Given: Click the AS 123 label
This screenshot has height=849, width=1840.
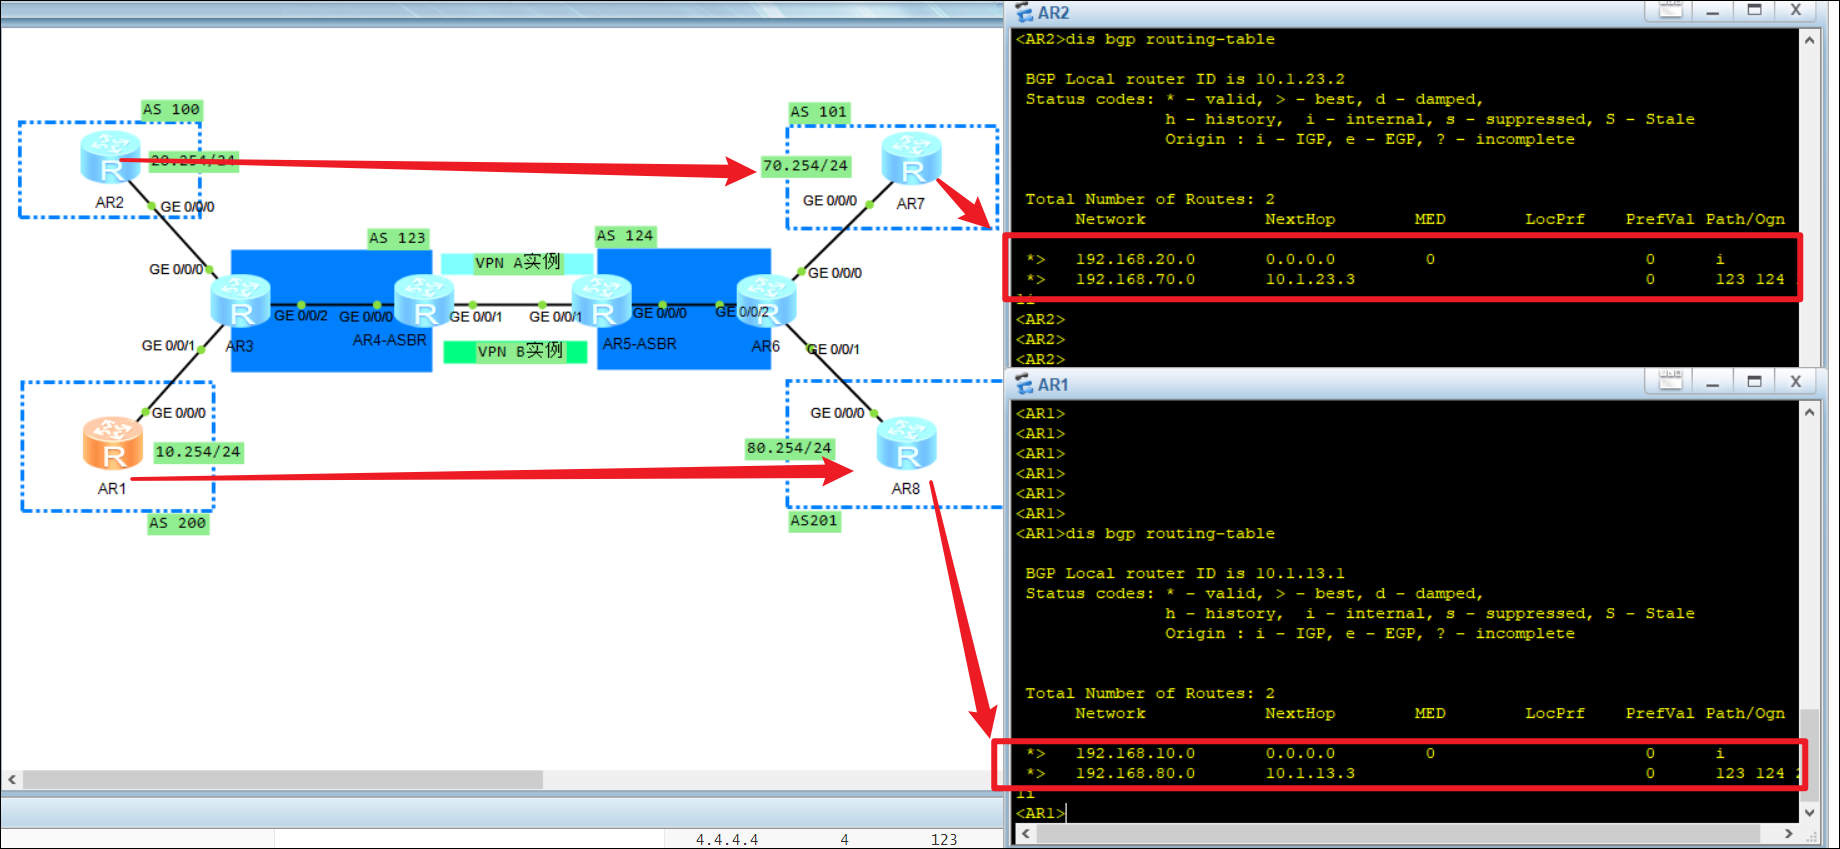Looking at the screenshot, I should (x=397, y=238).
